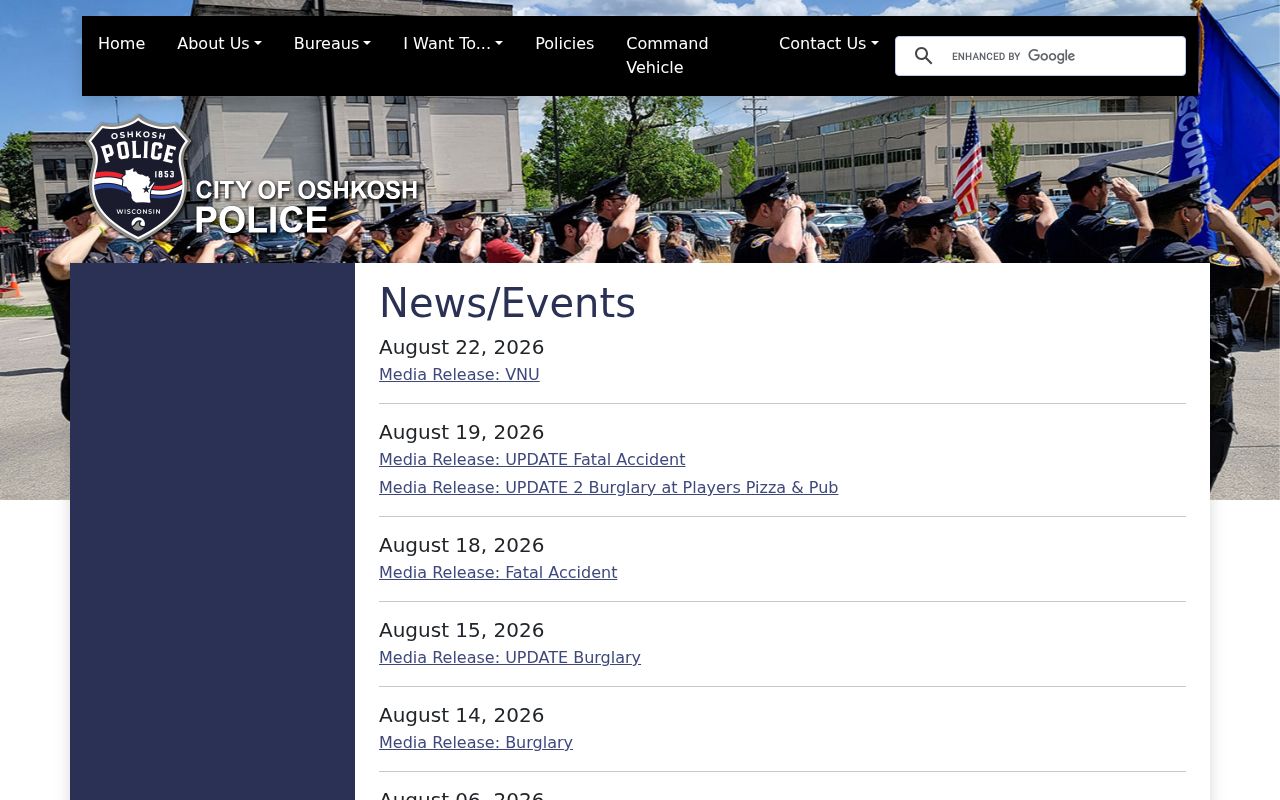Expand the Bureaus dropdown menu
The height and width of the screenshot is (800, 1280).
(x=332, y=44)
